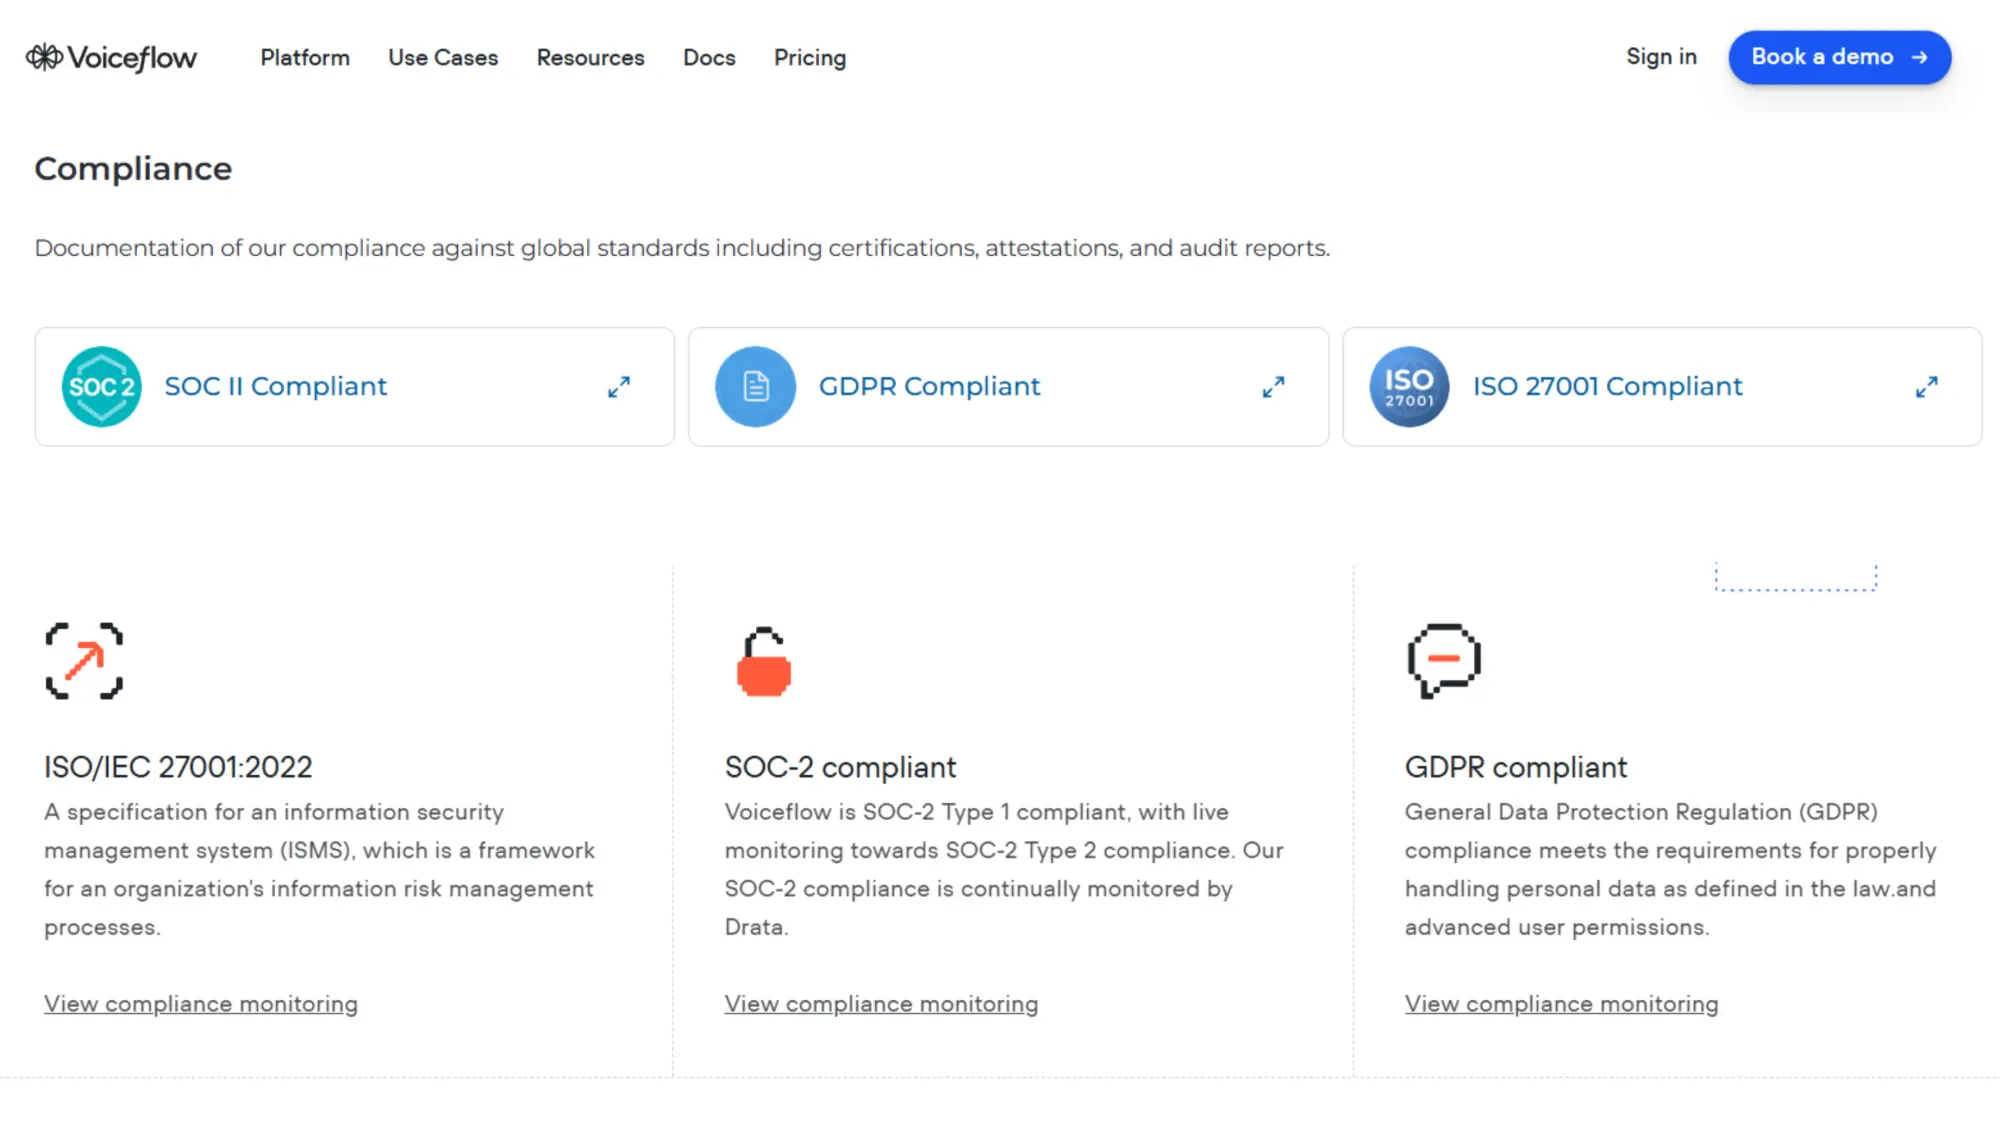Select Use Cases in the navigation

click(442, 58)
